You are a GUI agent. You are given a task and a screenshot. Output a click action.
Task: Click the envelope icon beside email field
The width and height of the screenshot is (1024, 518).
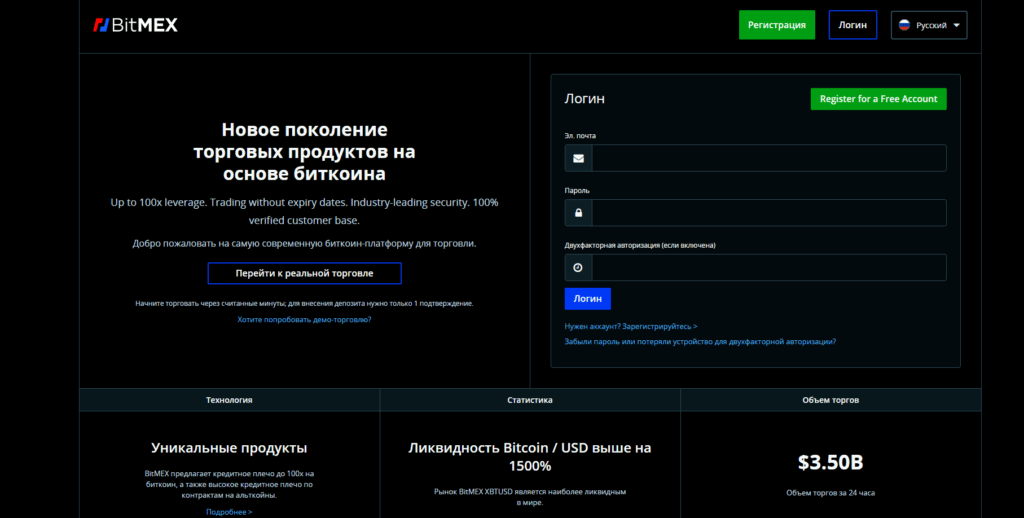tap(578, 158)
